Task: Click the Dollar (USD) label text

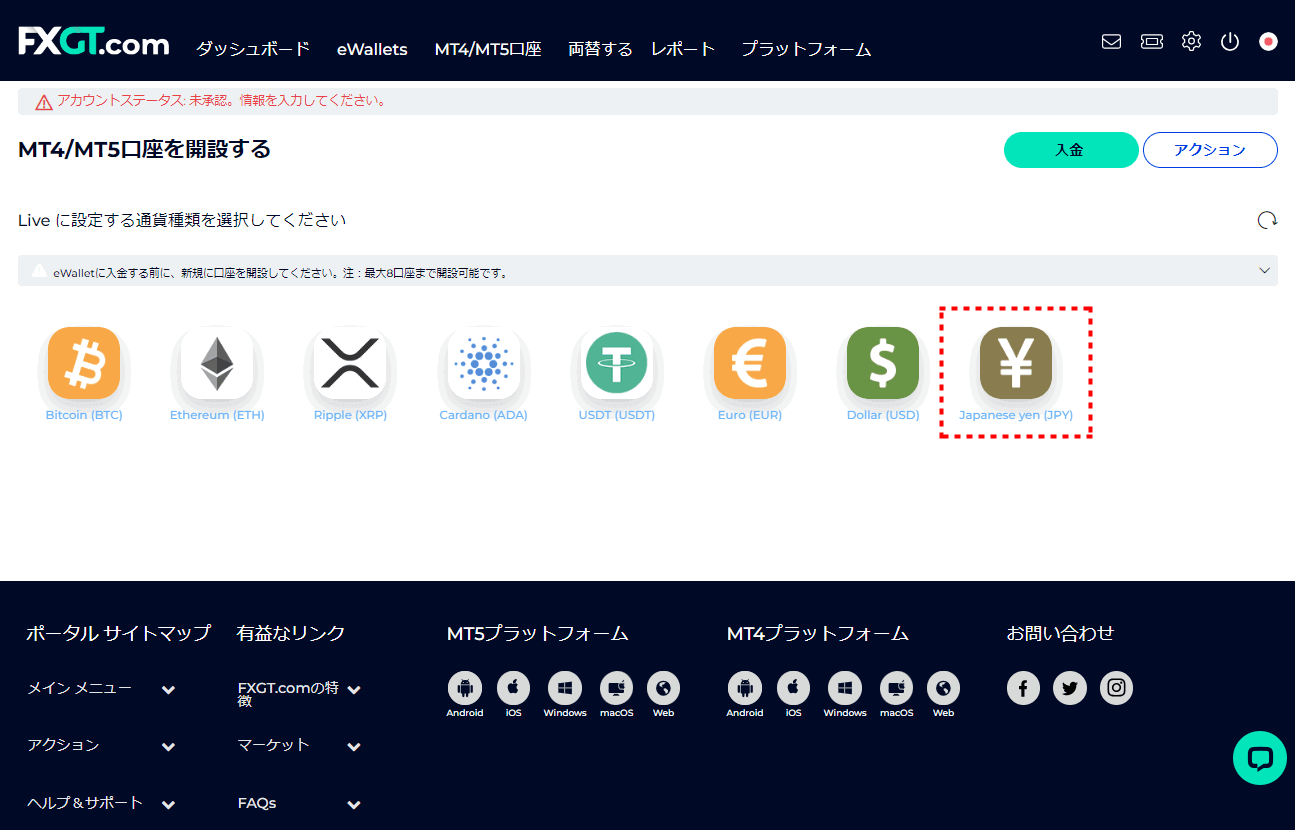Action: click(x=883, y=415)
